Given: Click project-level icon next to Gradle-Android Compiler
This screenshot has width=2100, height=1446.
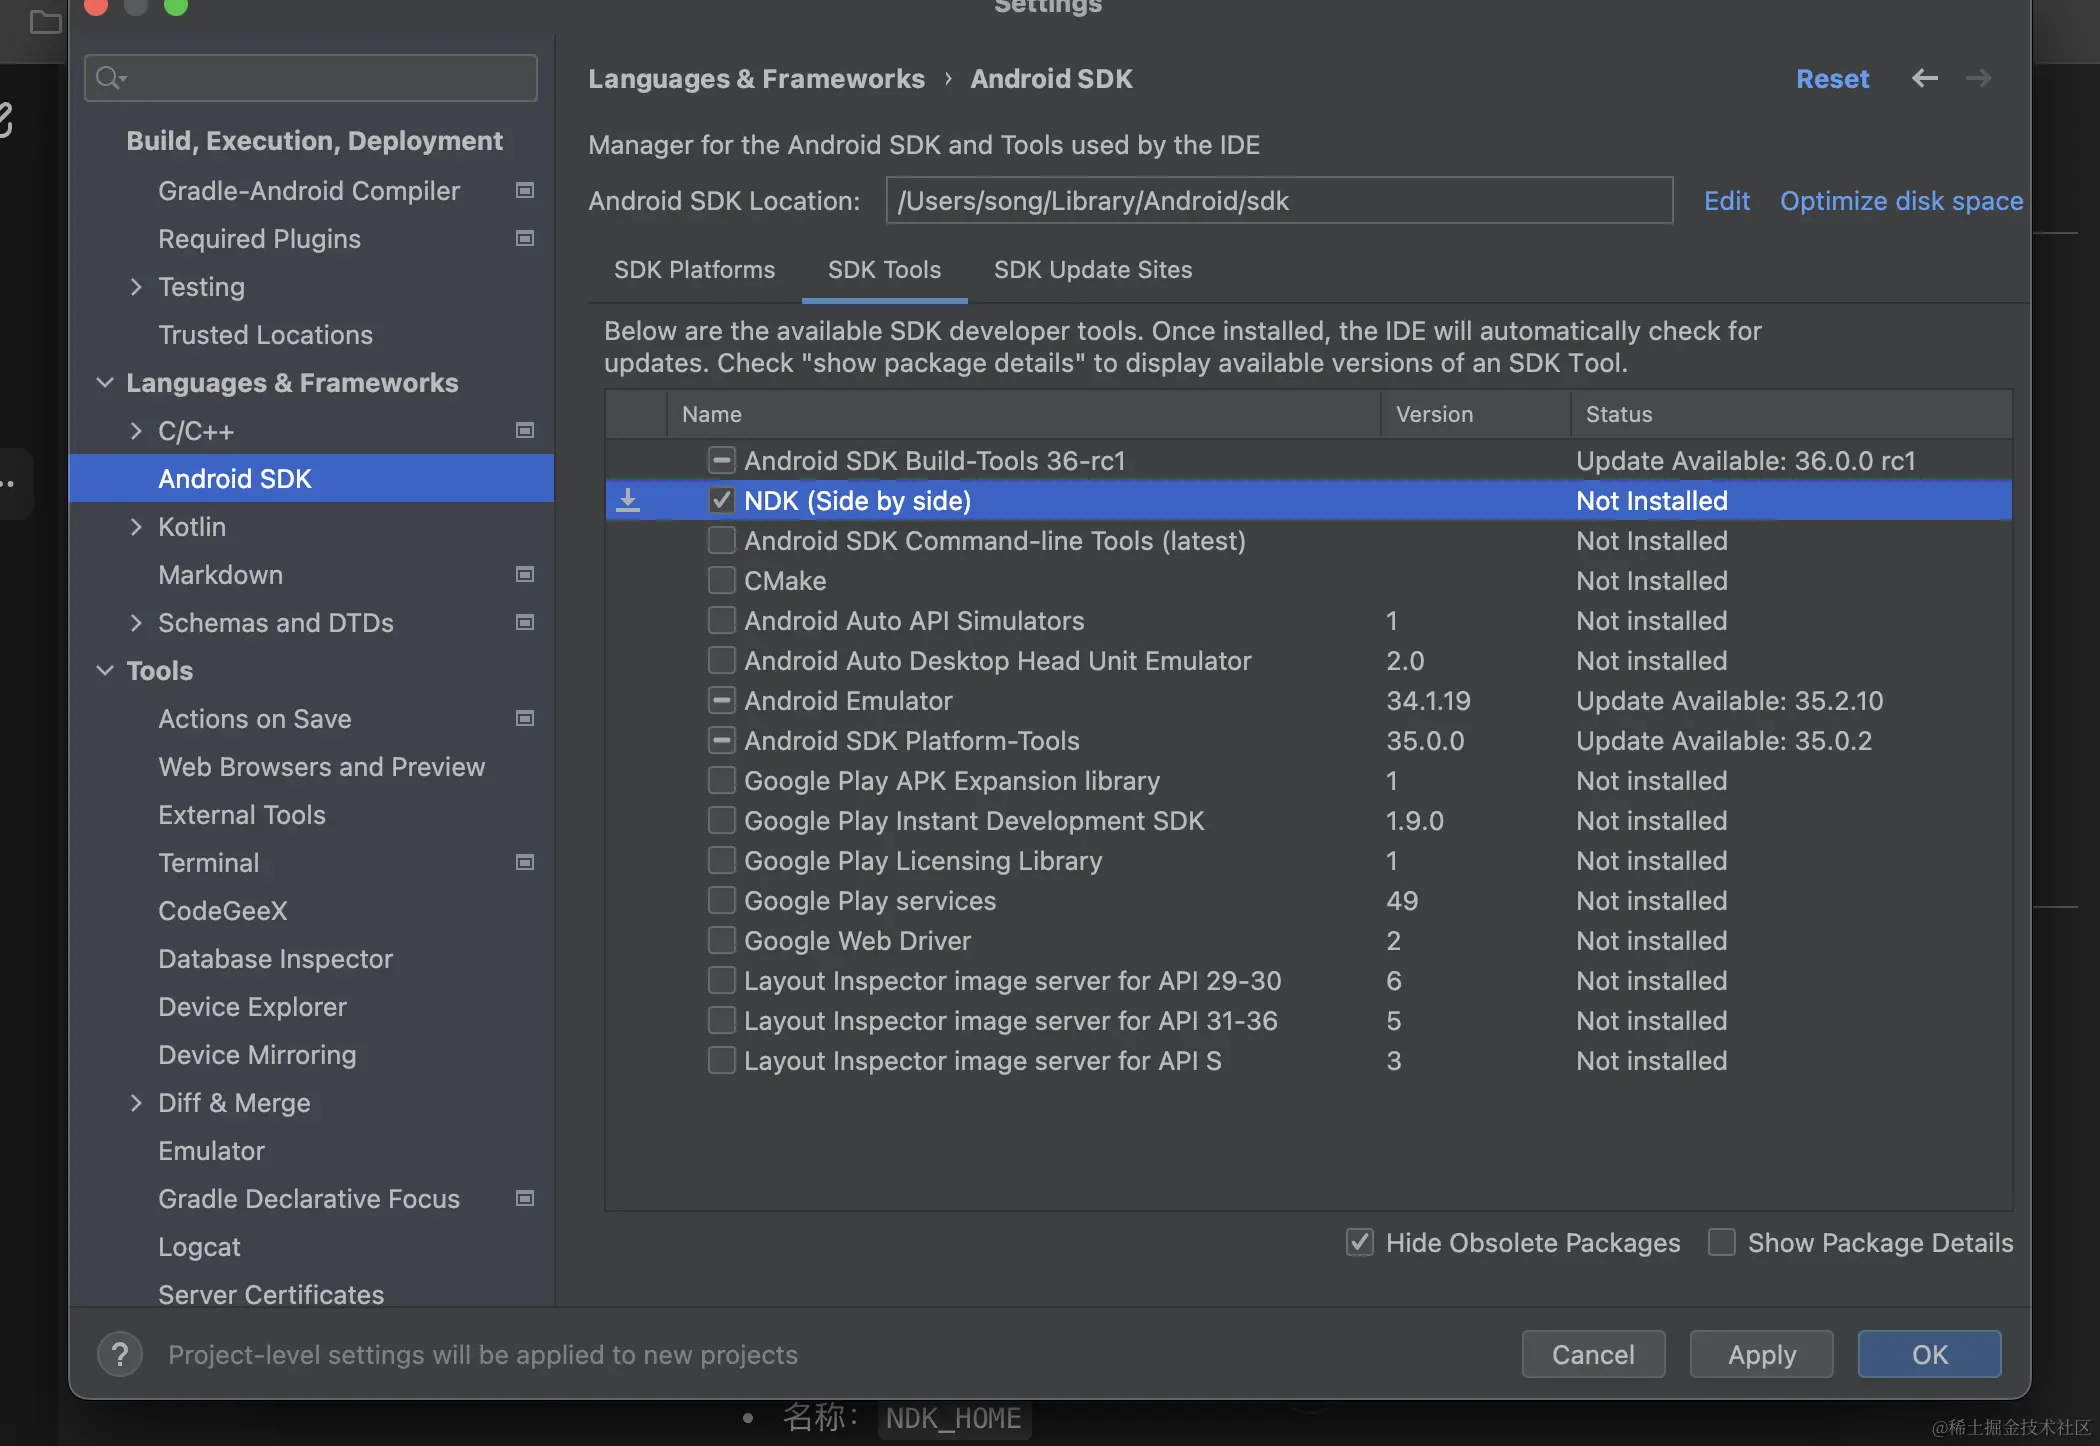Looking at the screenshot, I should (524, 190).
